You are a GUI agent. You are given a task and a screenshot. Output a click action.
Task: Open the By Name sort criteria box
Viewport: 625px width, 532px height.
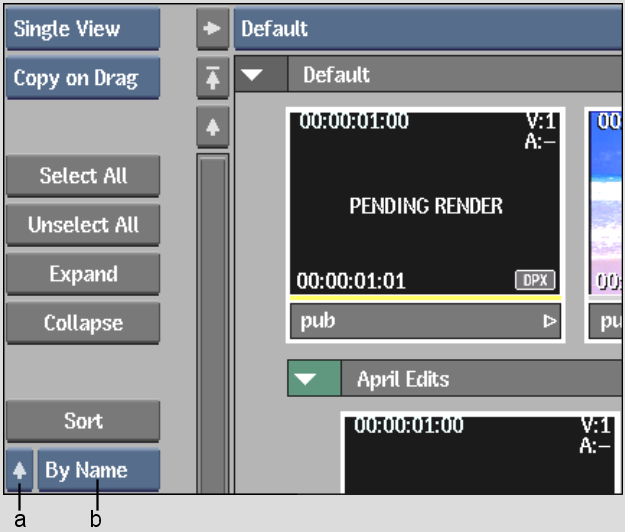(99, 471)
